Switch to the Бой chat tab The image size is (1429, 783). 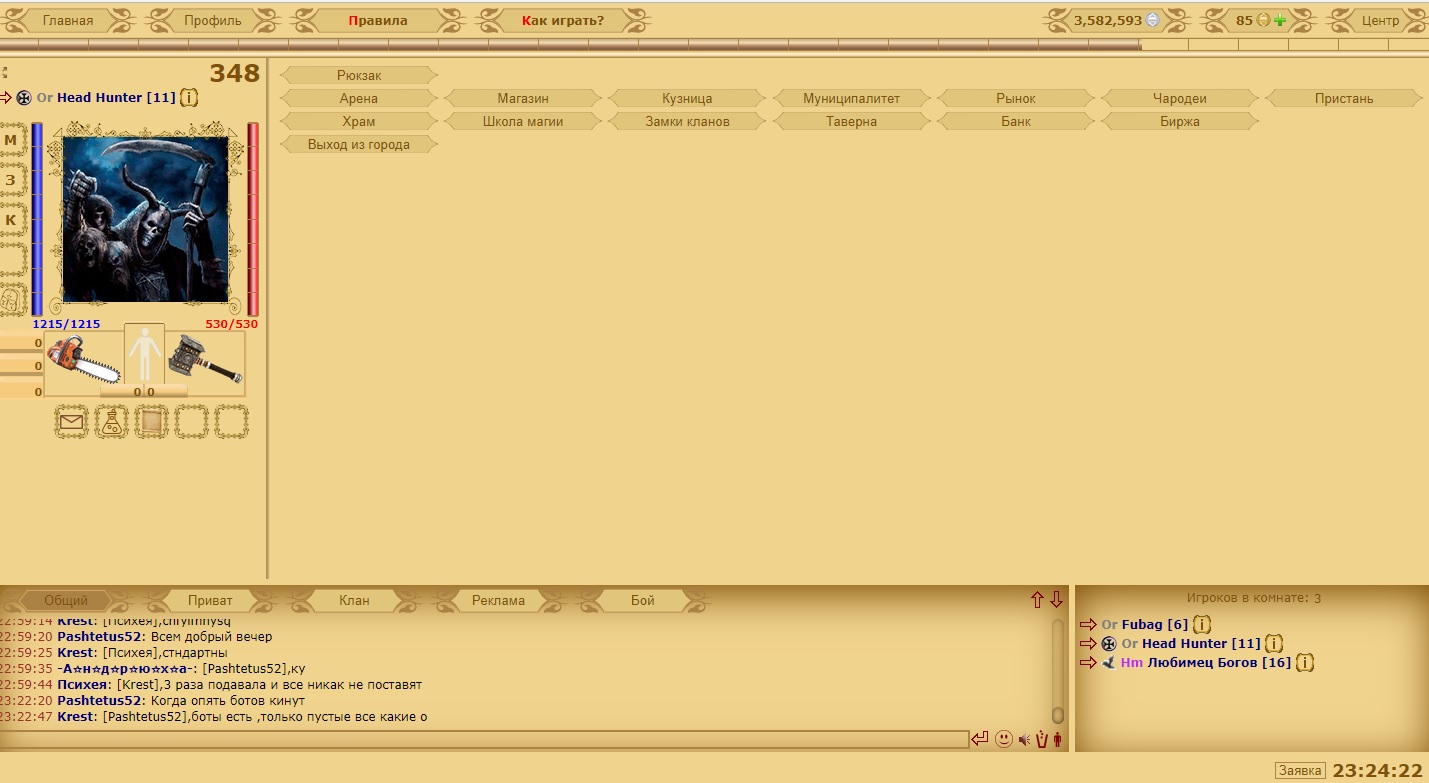643,601
